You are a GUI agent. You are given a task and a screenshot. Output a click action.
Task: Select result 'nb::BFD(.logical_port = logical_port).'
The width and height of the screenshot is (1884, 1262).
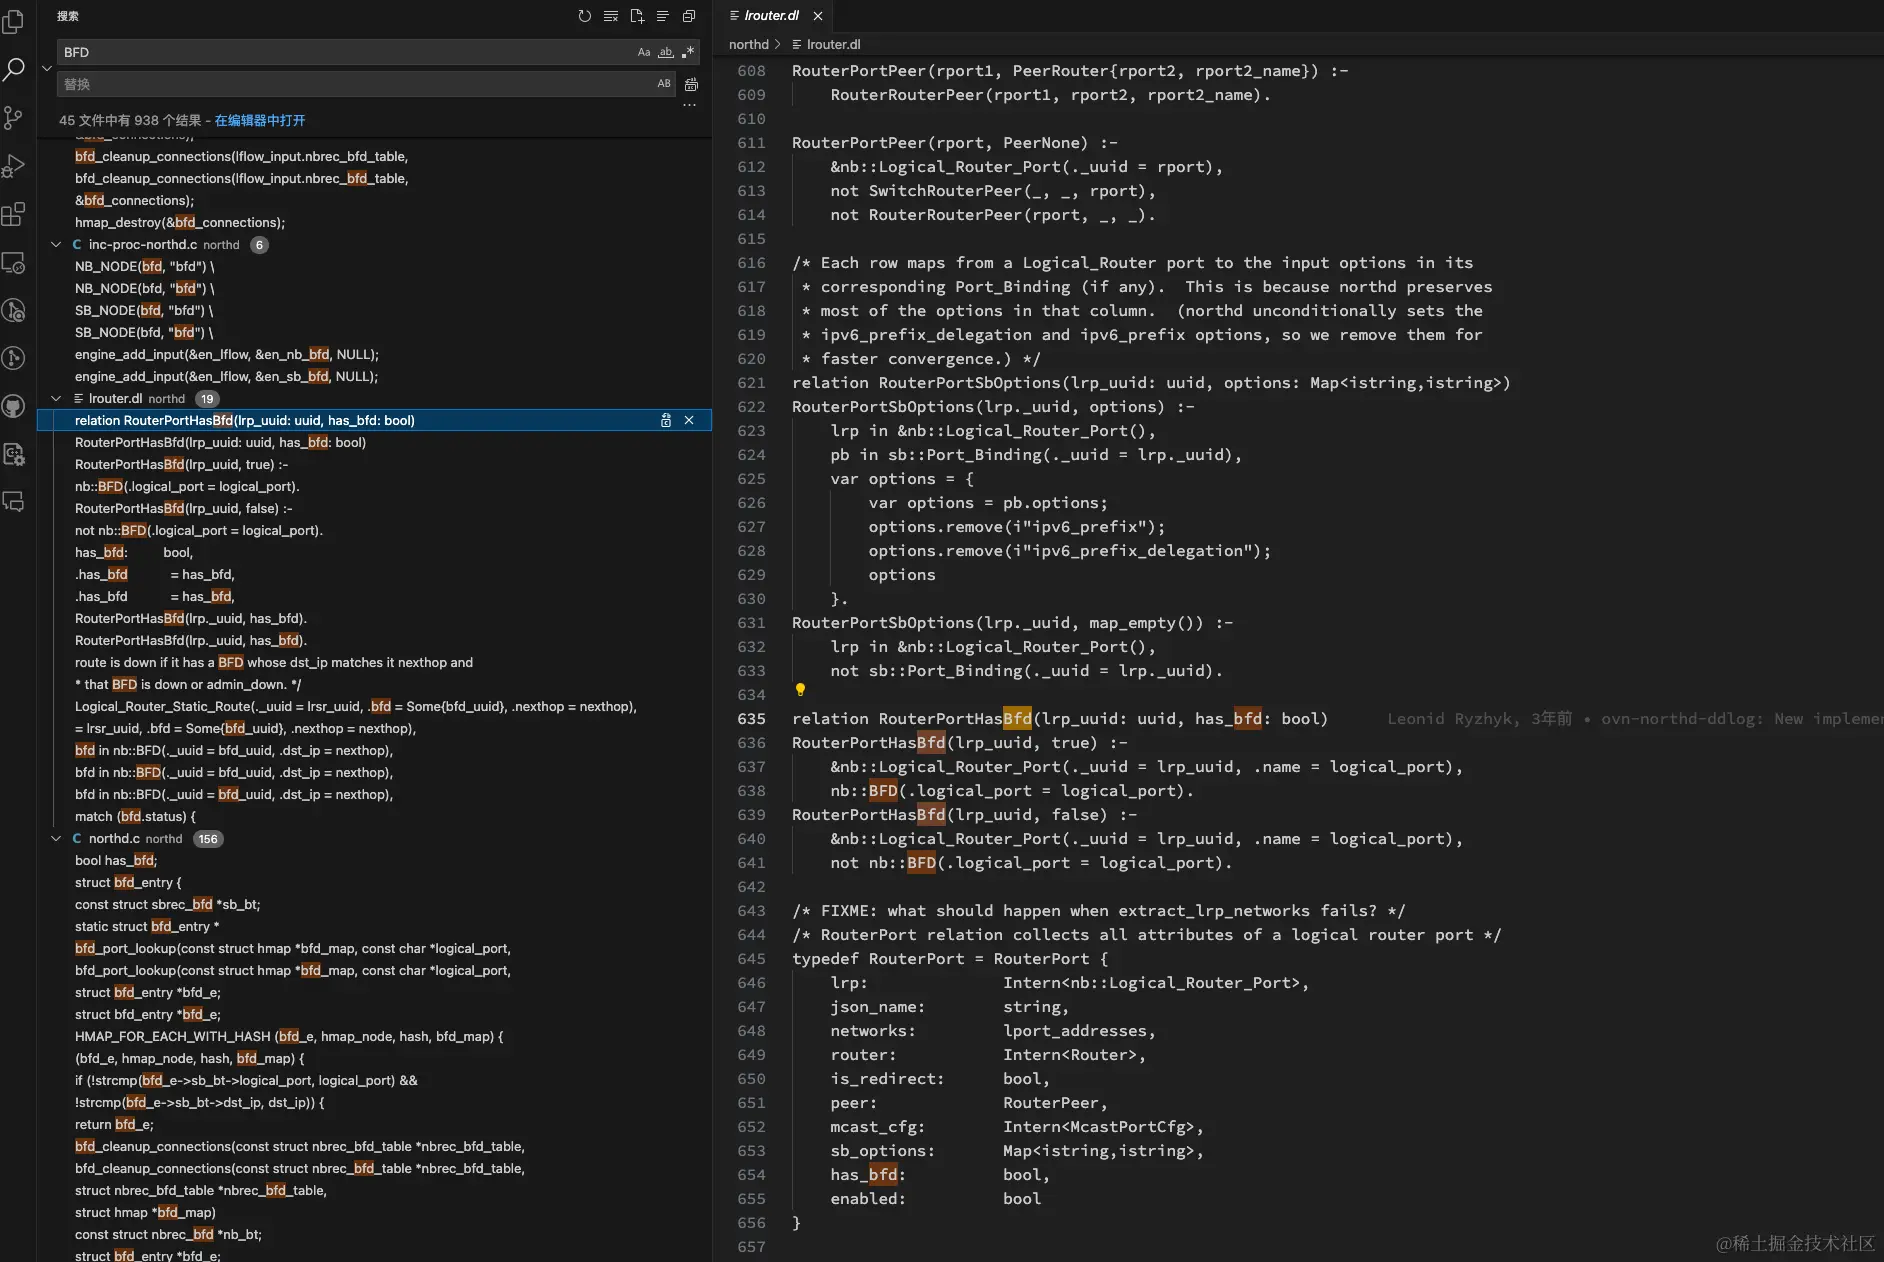point(187,487)
